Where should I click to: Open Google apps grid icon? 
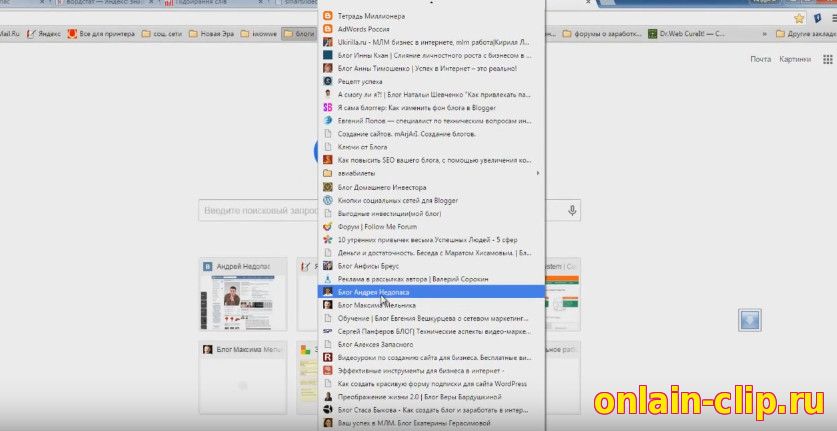(827, 59)
